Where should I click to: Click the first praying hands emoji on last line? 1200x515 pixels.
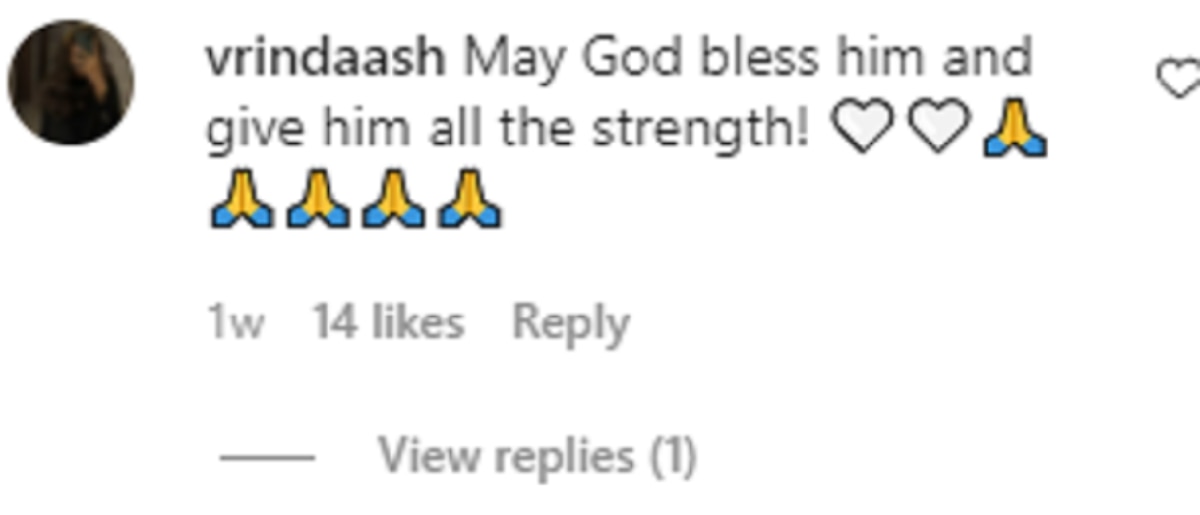coord(241,201)
